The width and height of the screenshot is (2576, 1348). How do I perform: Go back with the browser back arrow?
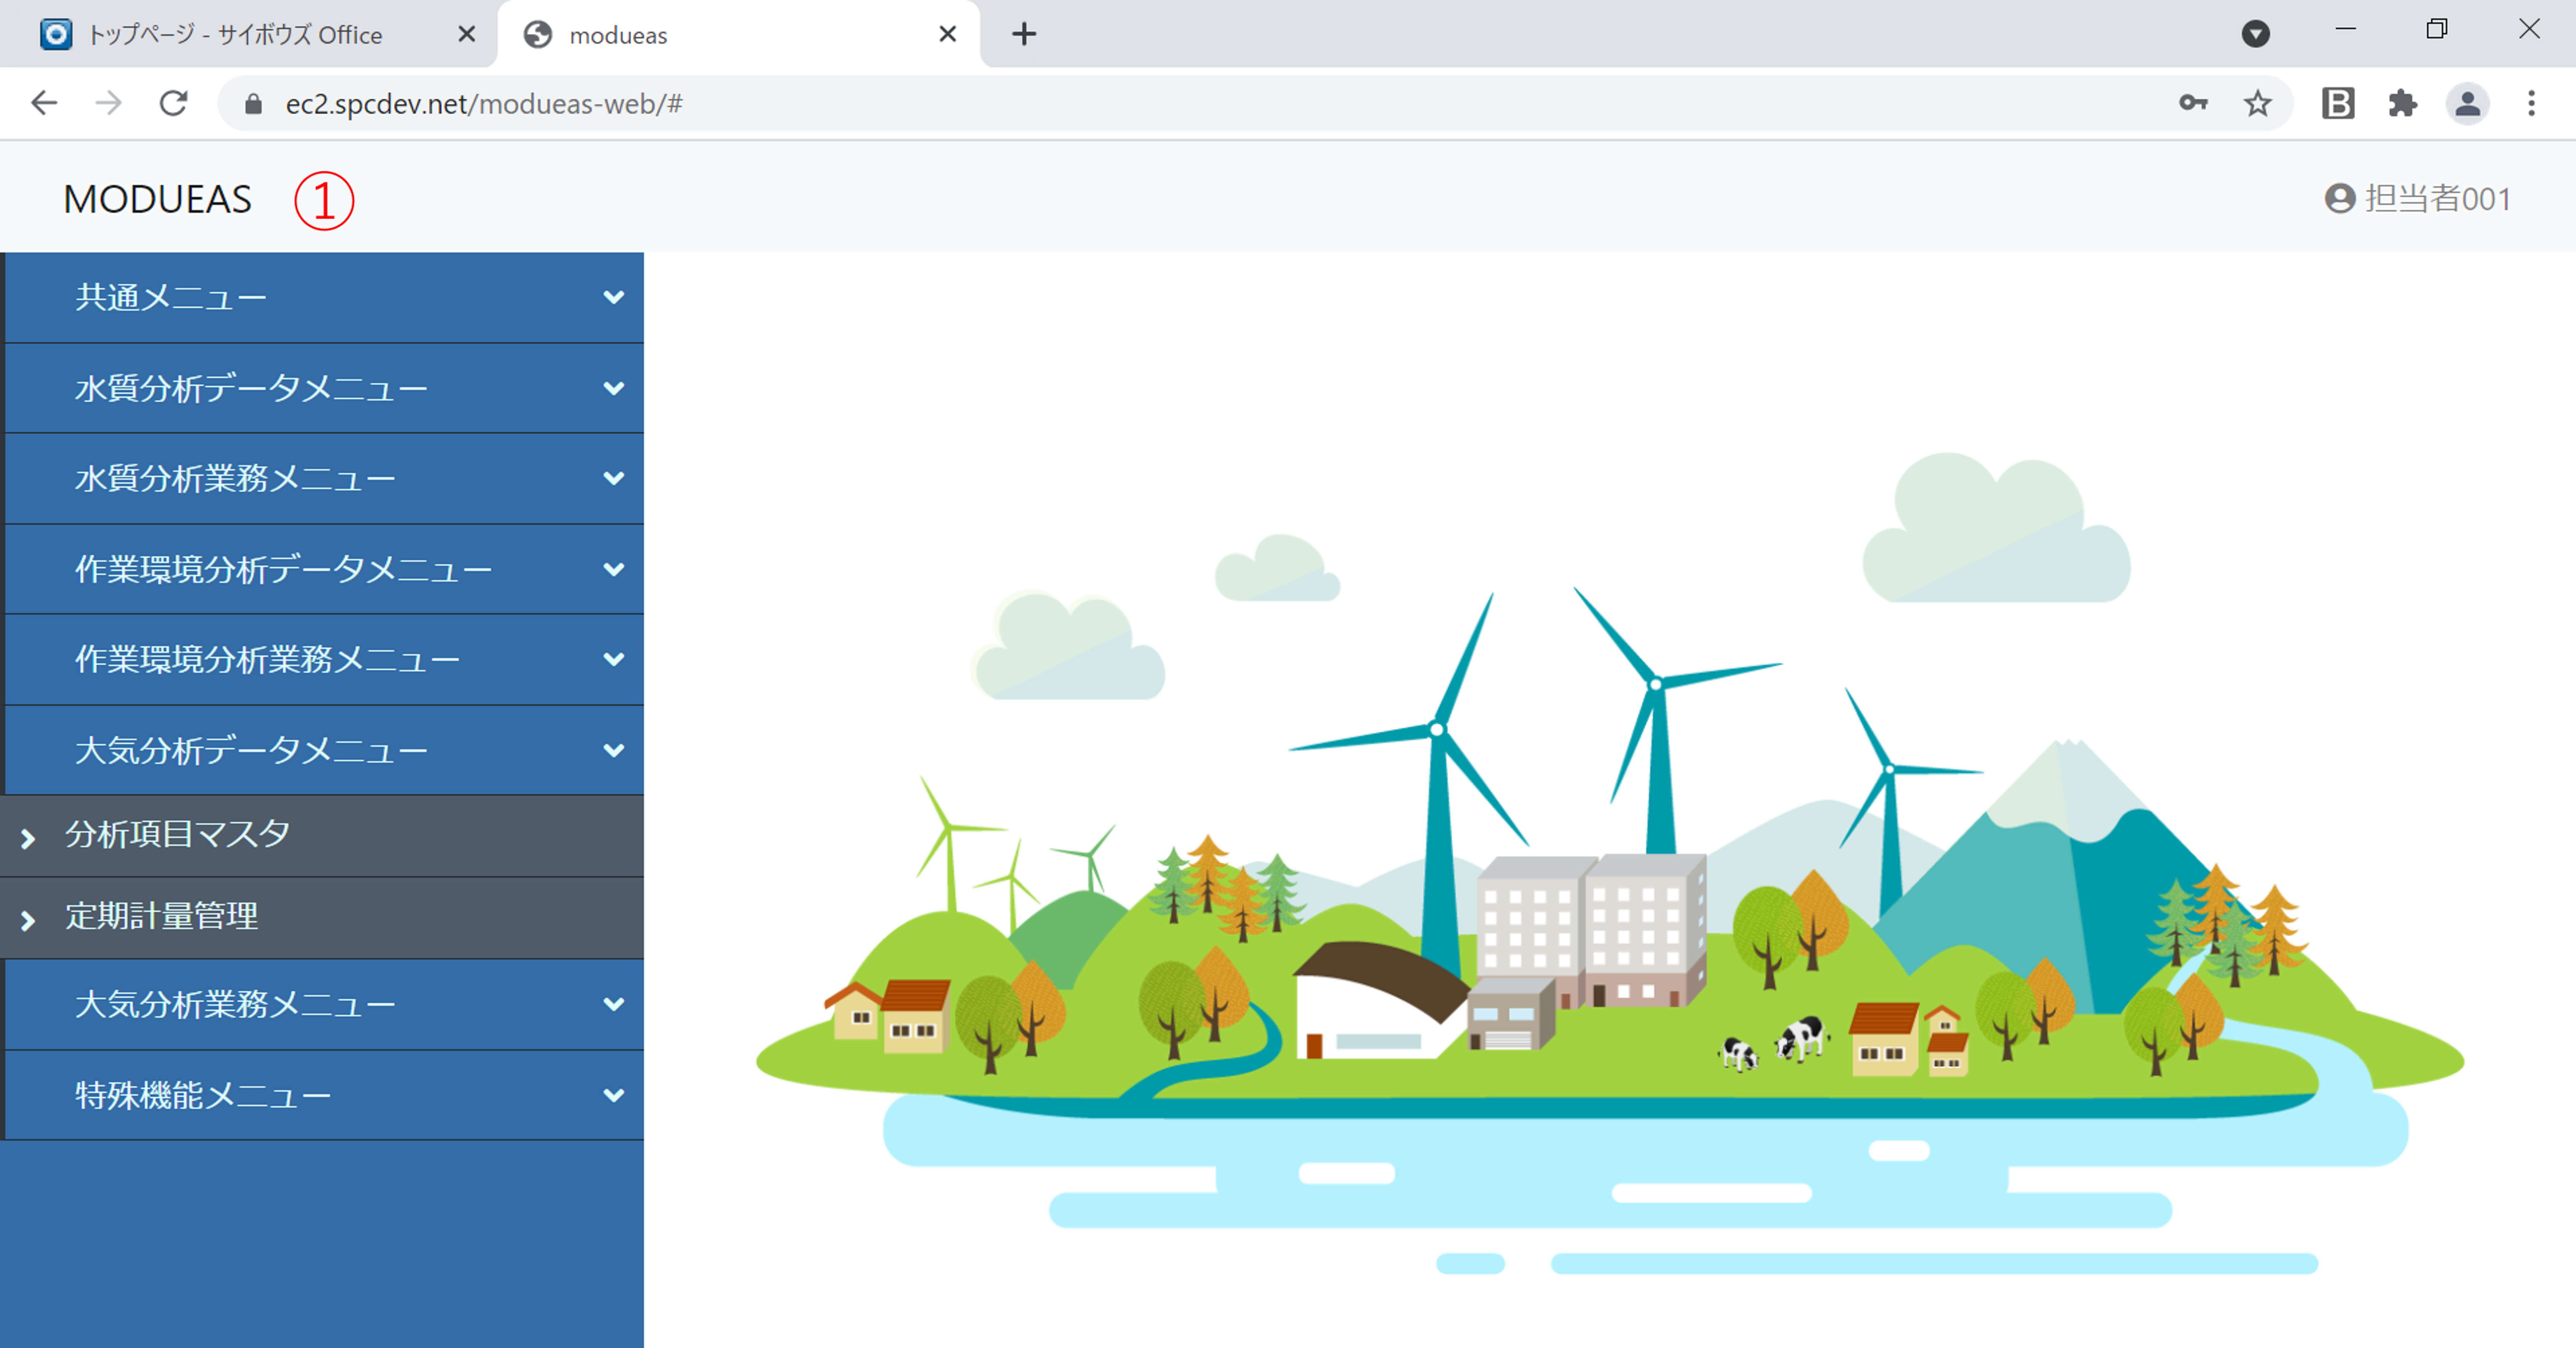(44, 103)
